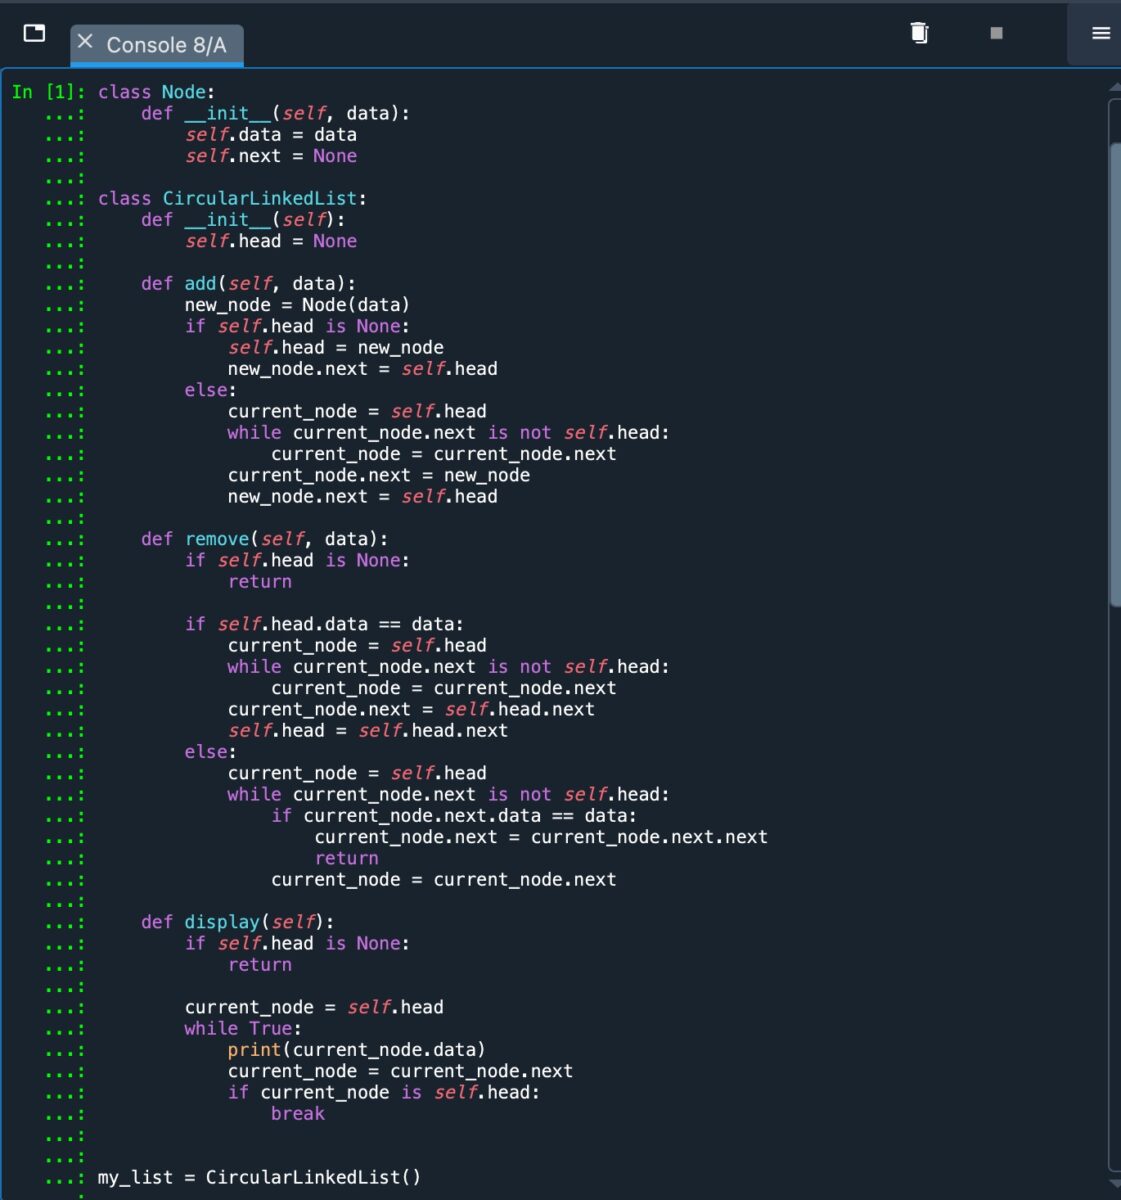Click the trash icon to remove all variables
This screenshot has height=1200, width=1121.
click(919, 33)
